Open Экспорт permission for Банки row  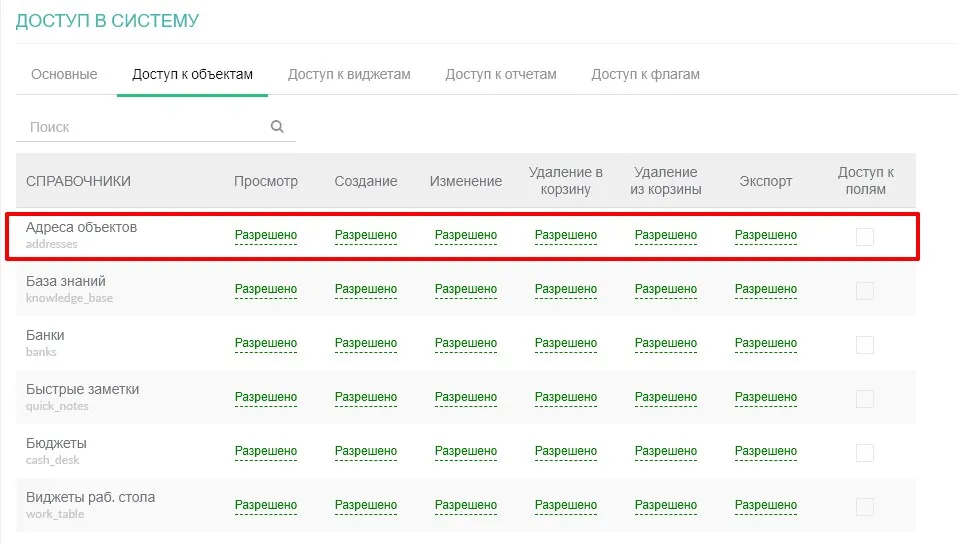pos(766,344)
